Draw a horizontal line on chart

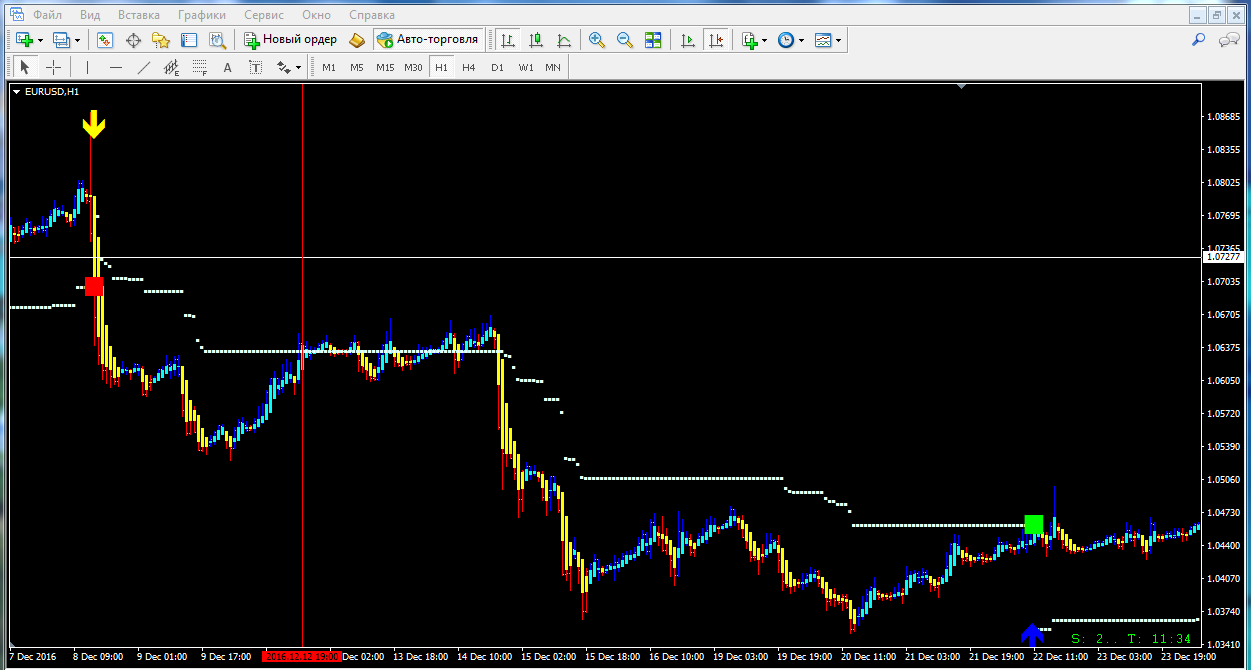(x=116, y=68)
